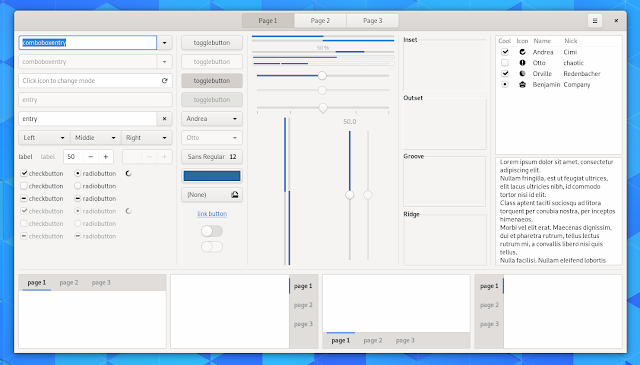Click the icon beside Andrea in list
This screenshot has height=365, width=640.
(522, 52)
